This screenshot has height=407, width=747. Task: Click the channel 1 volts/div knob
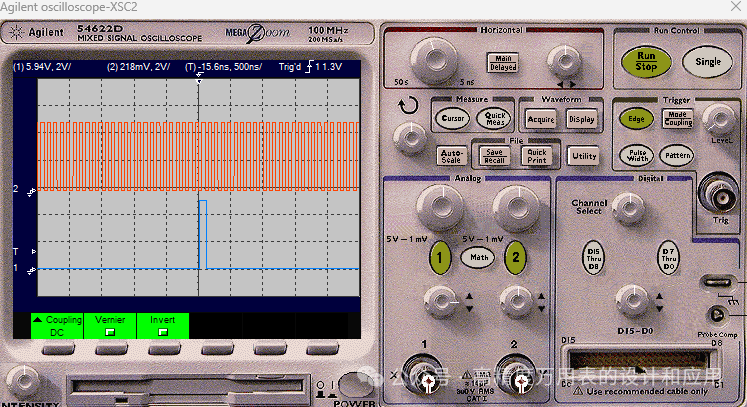click(440, 207)
